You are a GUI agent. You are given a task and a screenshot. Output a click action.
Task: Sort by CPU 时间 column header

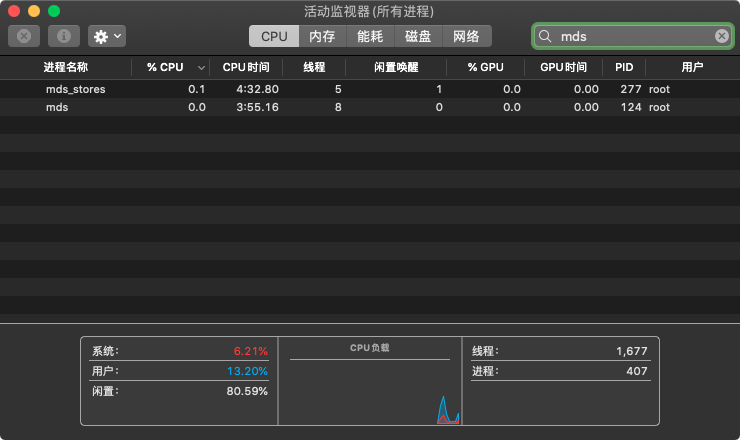pos(245,68)
